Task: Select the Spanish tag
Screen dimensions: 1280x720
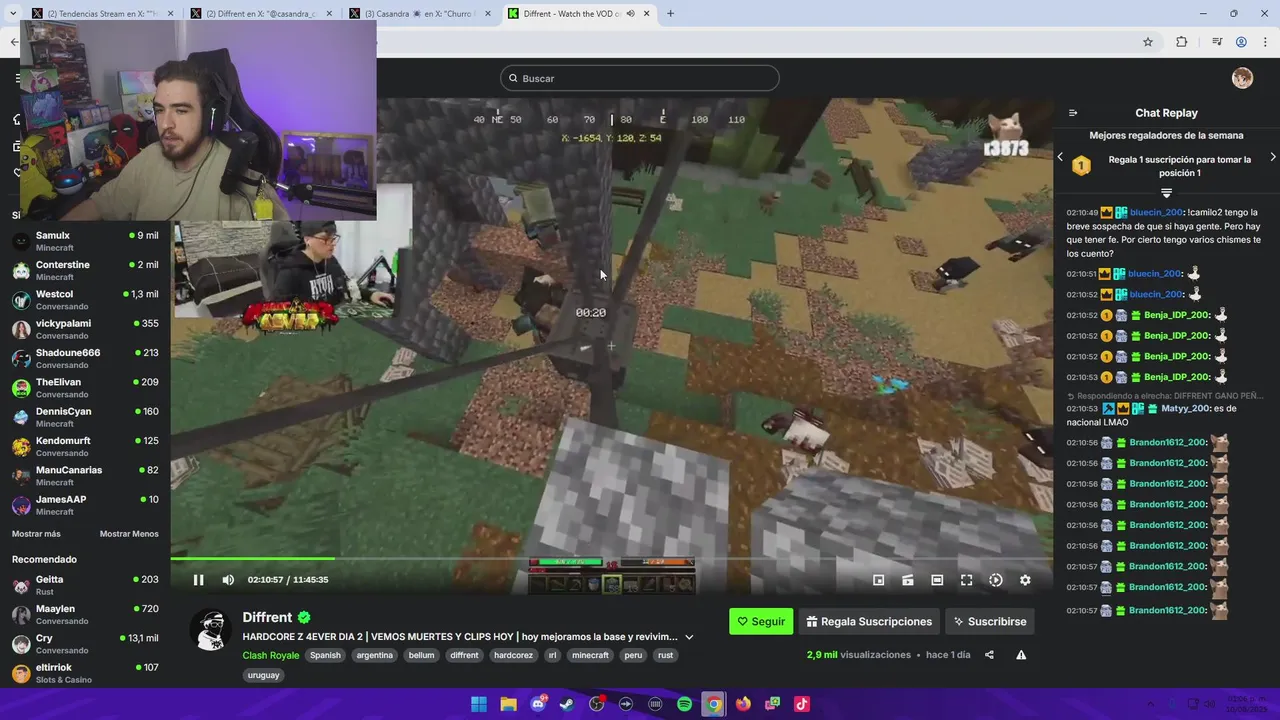Action: pos(325,655)
